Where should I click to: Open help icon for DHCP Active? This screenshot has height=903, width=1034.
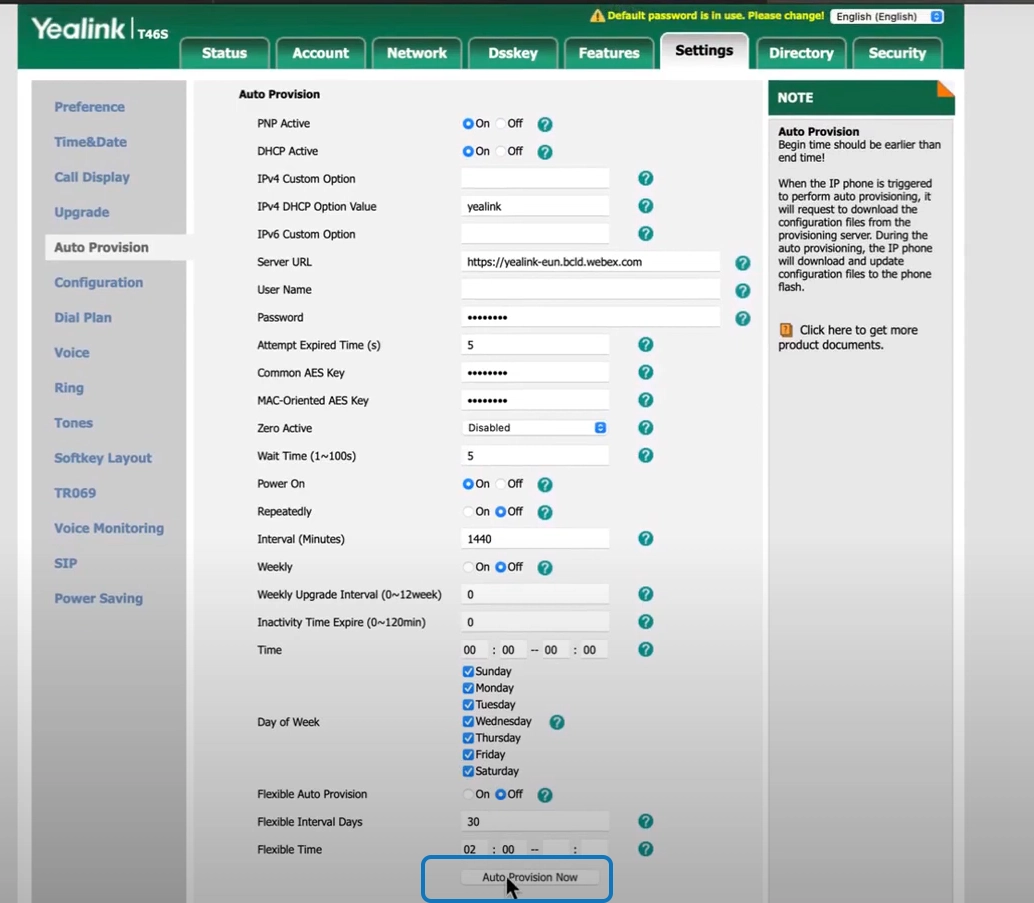coord(545,152)
